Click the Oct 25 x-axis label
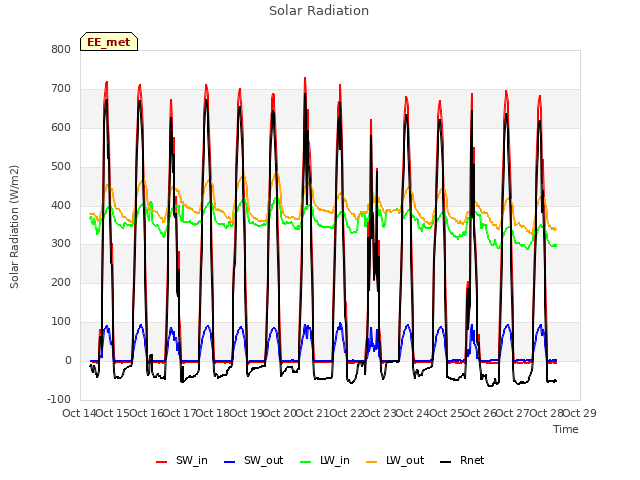 446,413
